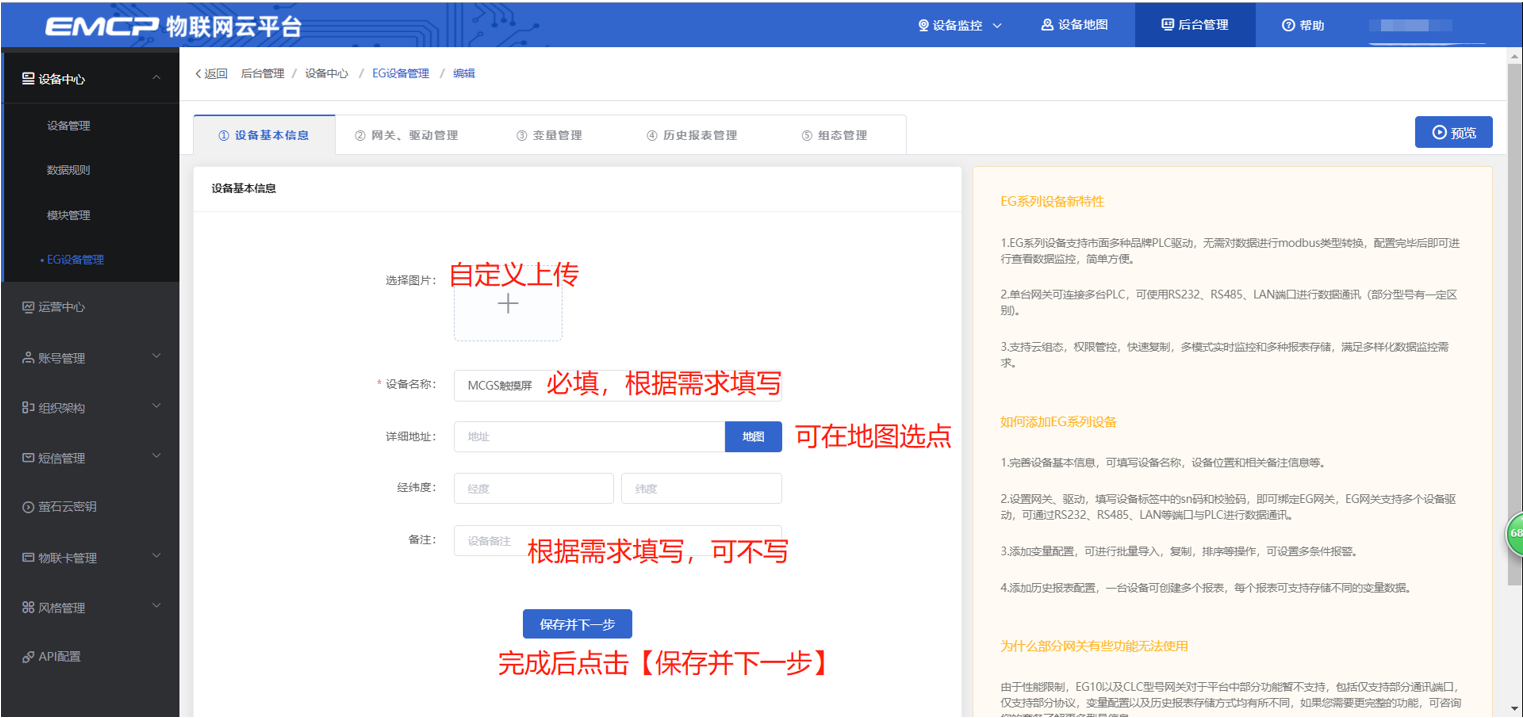Image resolution: width=1523 pixels, height=718 pixels.
Task: Click the 地图 button
Action: [753, 437]
